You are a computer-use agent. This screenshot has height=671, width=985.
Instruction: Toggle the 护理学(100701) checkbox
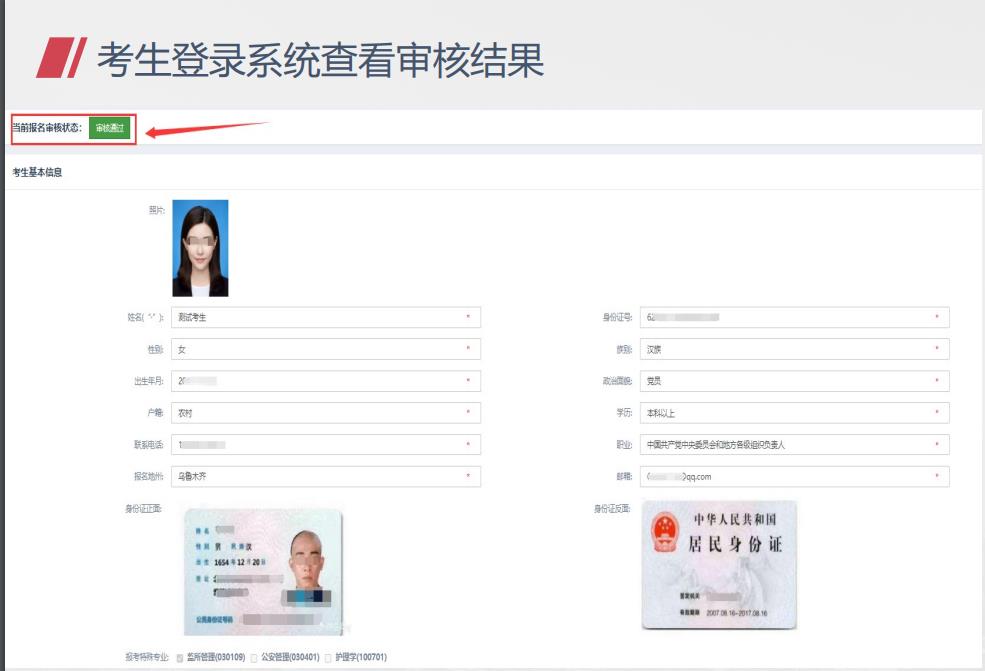(x=328, y=658)
